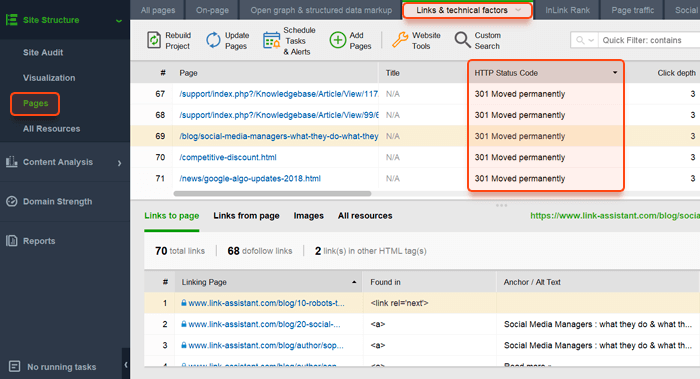700x379 pixels.
Task: Click the Quick Filter input field
Action: [649, 40]
